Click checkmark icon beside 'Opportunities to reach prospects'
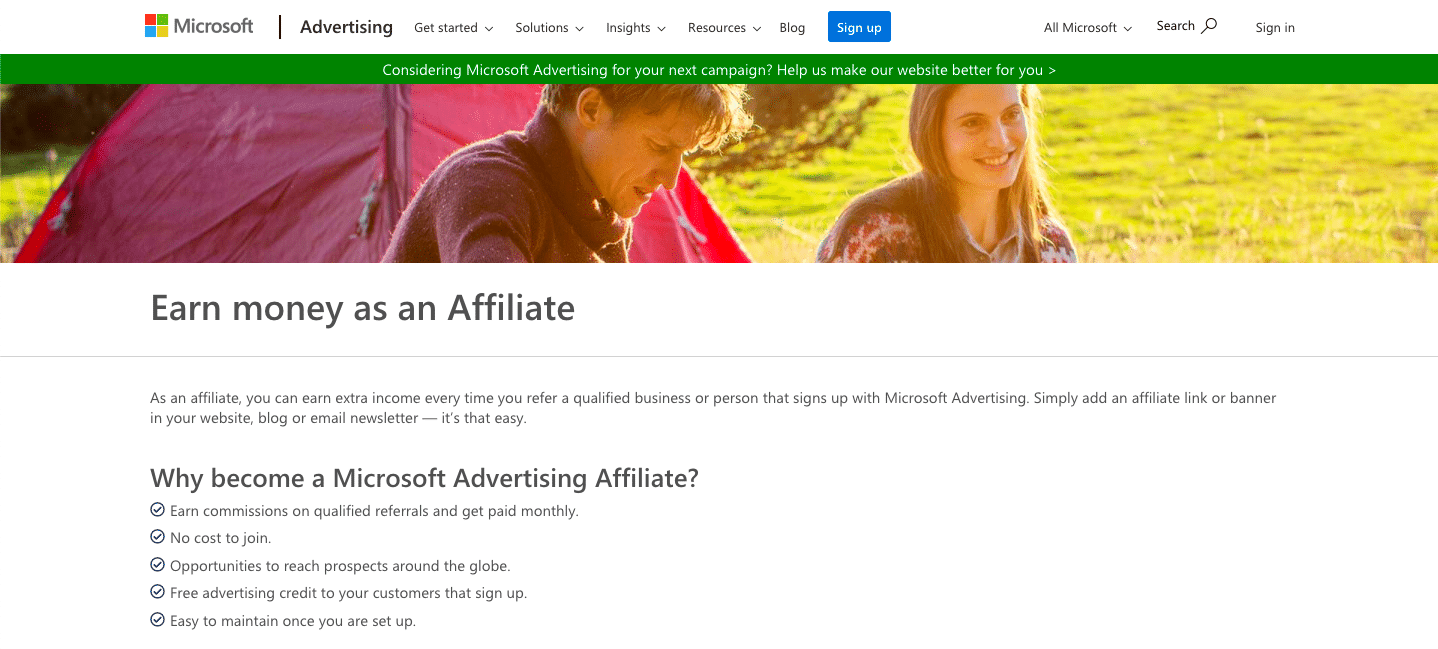The height and width of the screenshot is (649, 1438). tap(157, 565)
